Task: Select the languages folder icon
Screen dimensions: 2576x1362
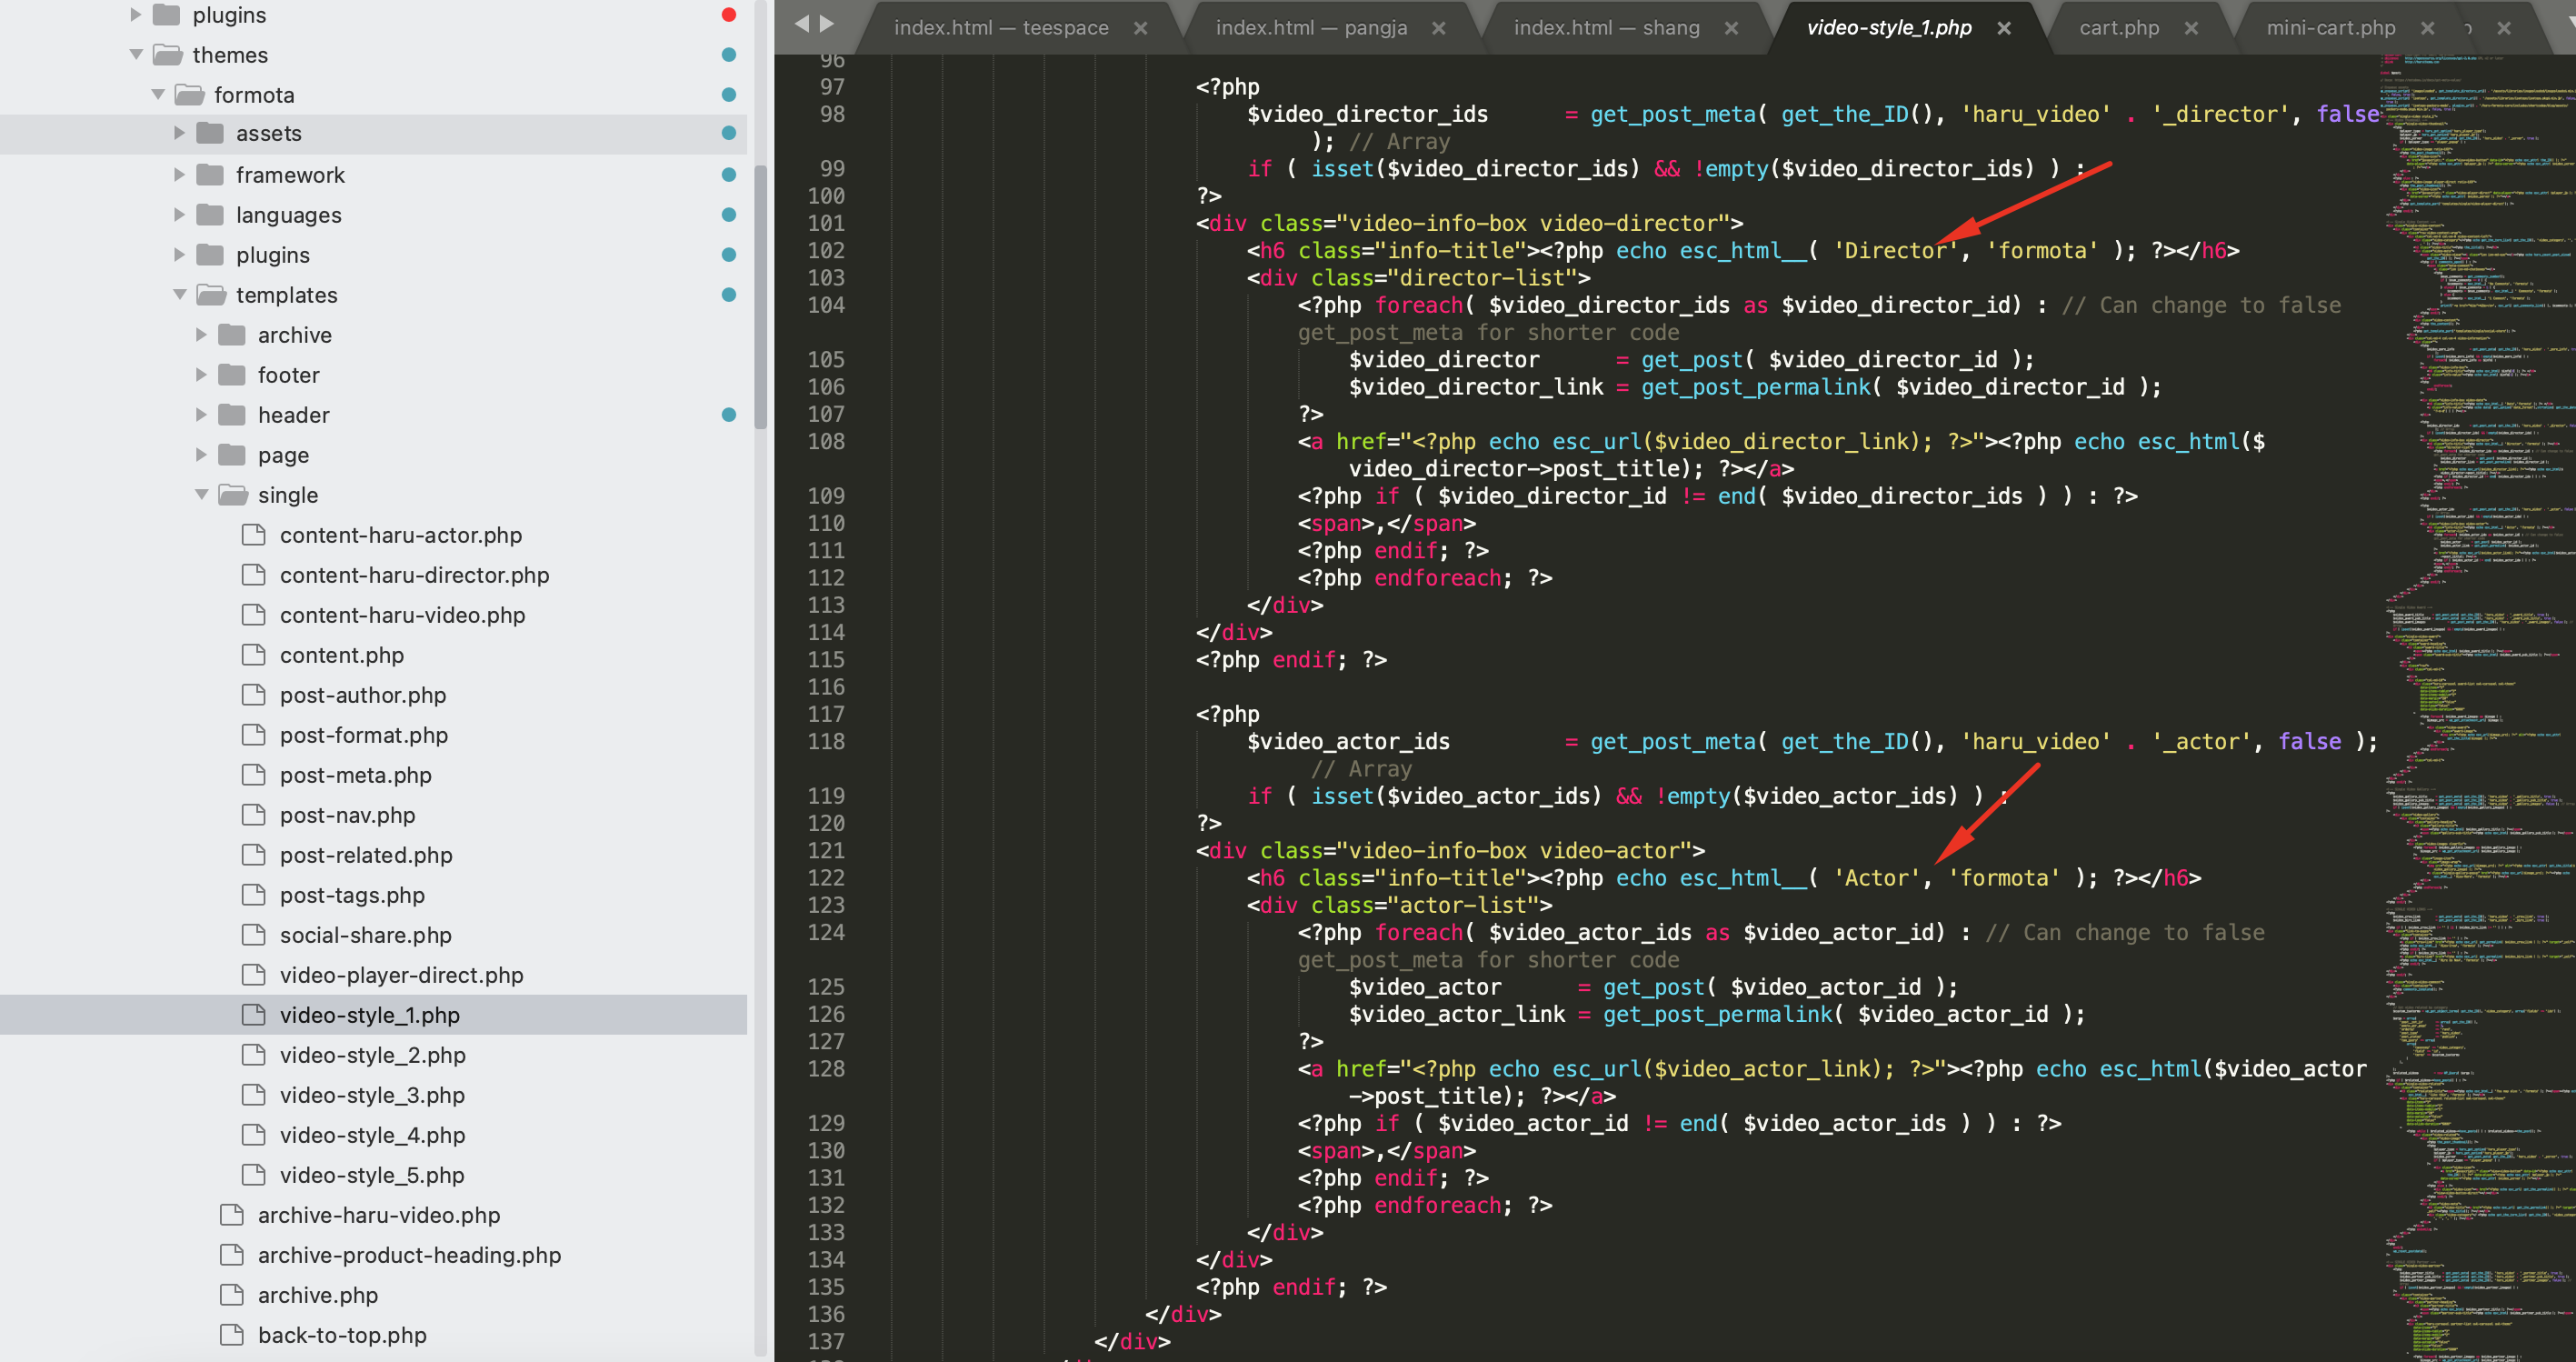Action: (x=210, y=214)
